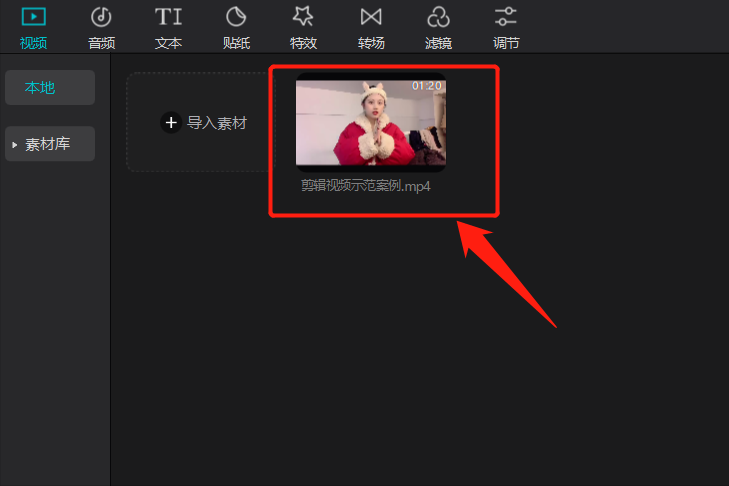Select the 剪辑视频示范案例.mp4 video thumbnail
Image resolution: width=729 pixels, height=486 pixels.
coord(371,122)
